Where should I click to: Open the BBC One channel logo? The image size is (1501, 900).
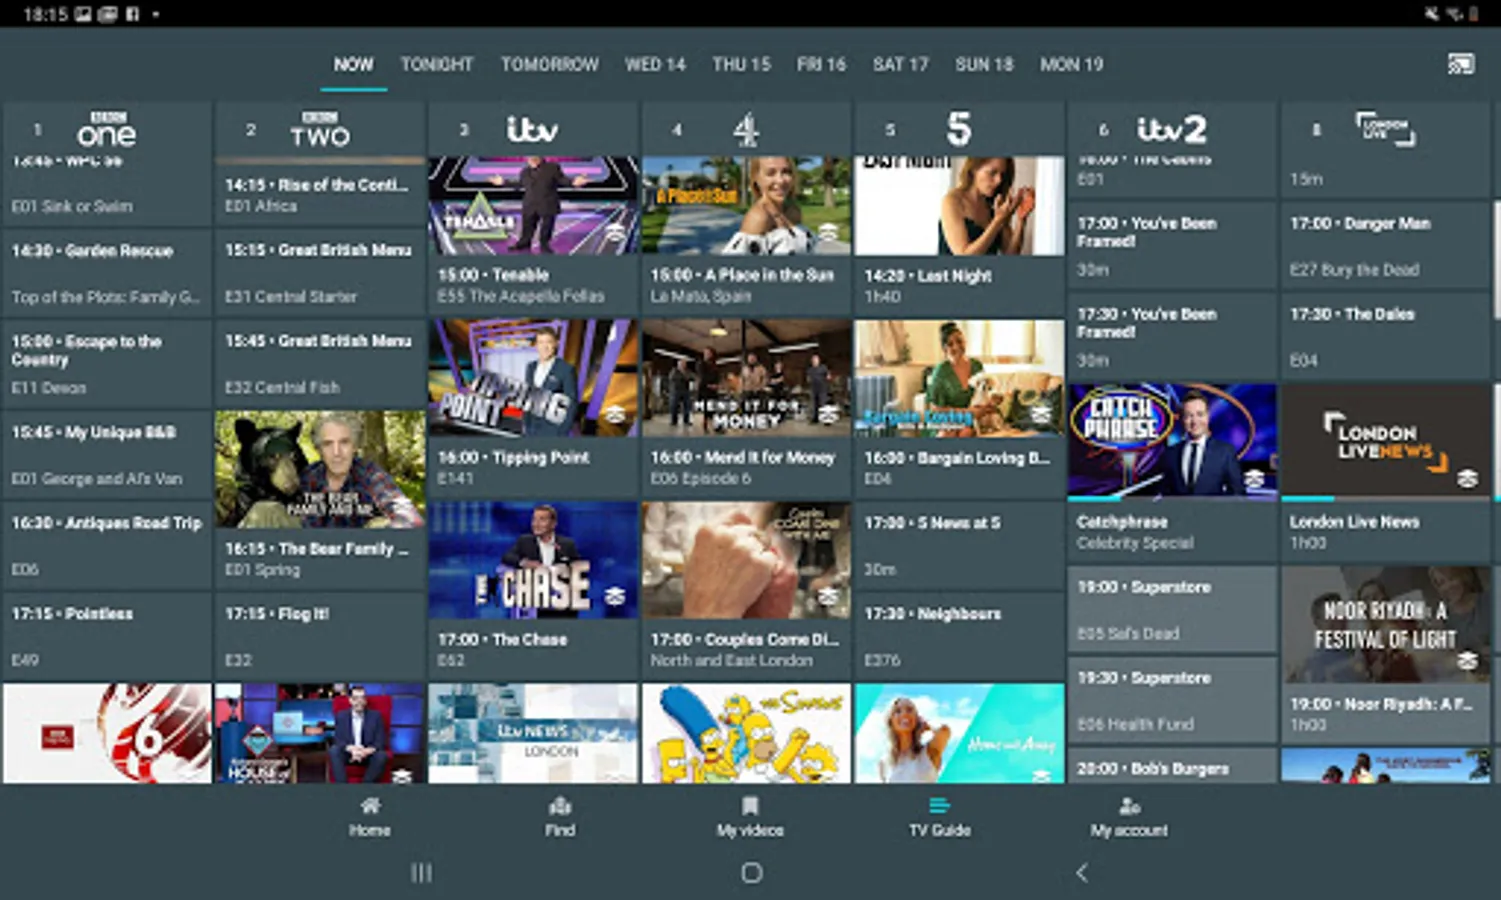click(x=107, y=130)
